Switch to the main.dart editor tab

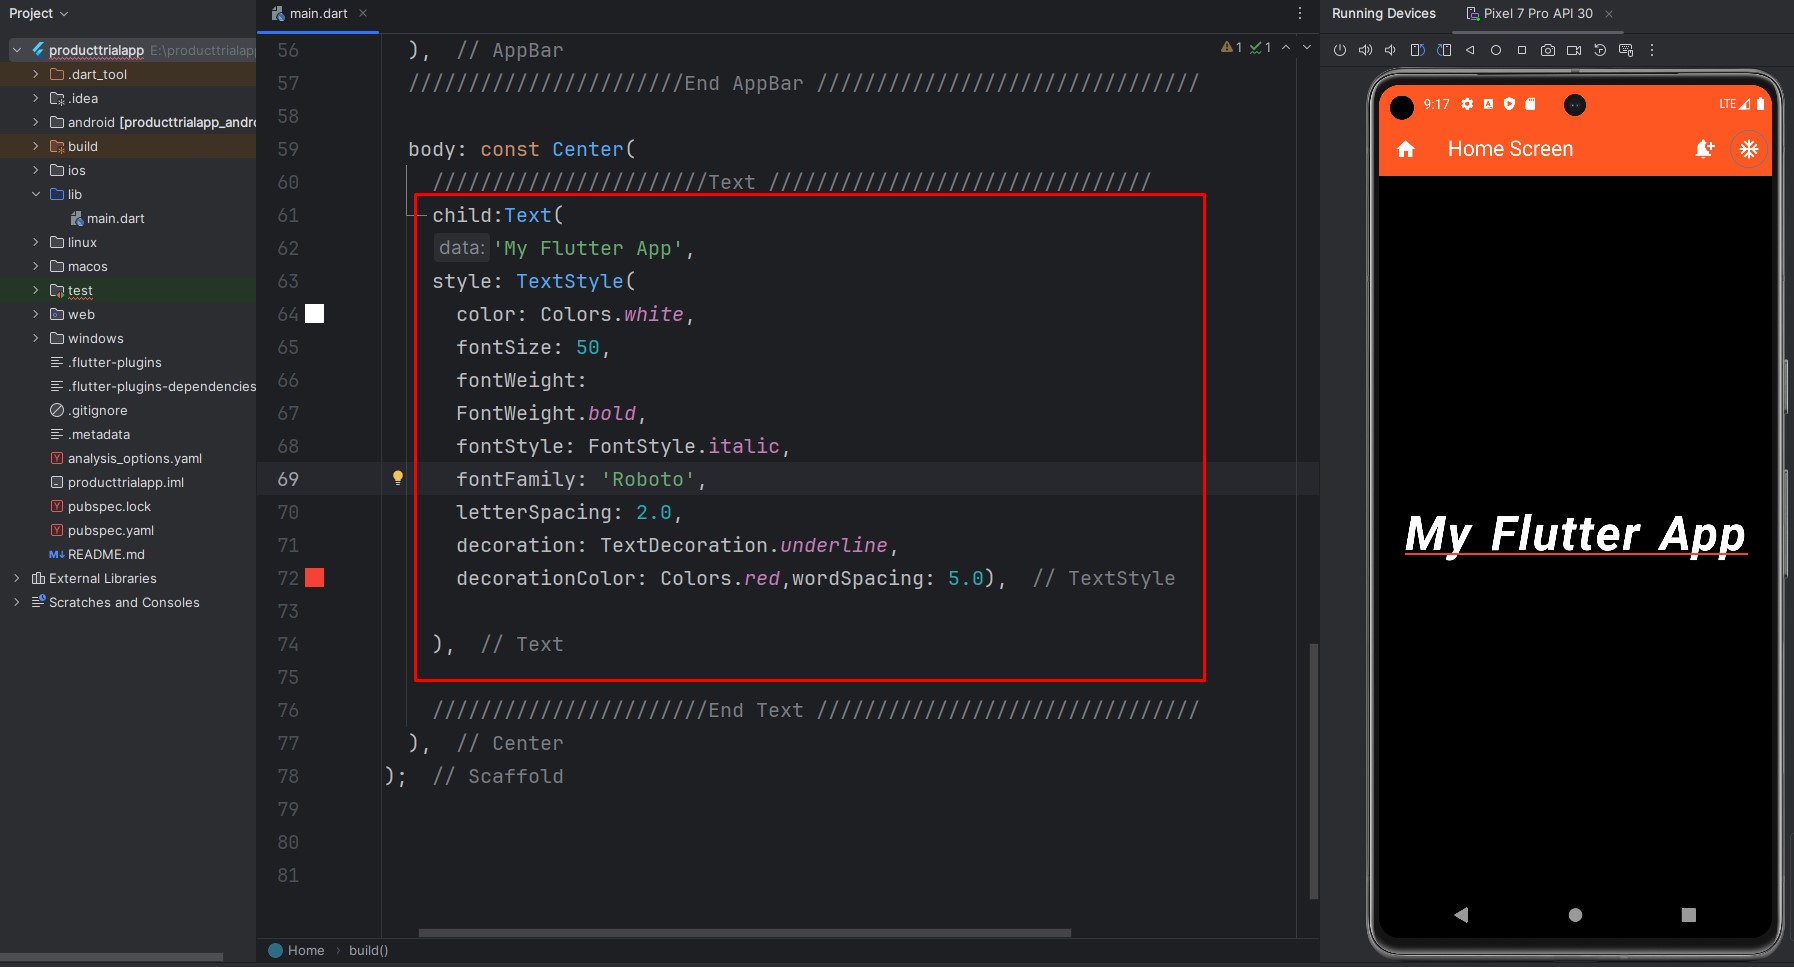click(318, 13)
